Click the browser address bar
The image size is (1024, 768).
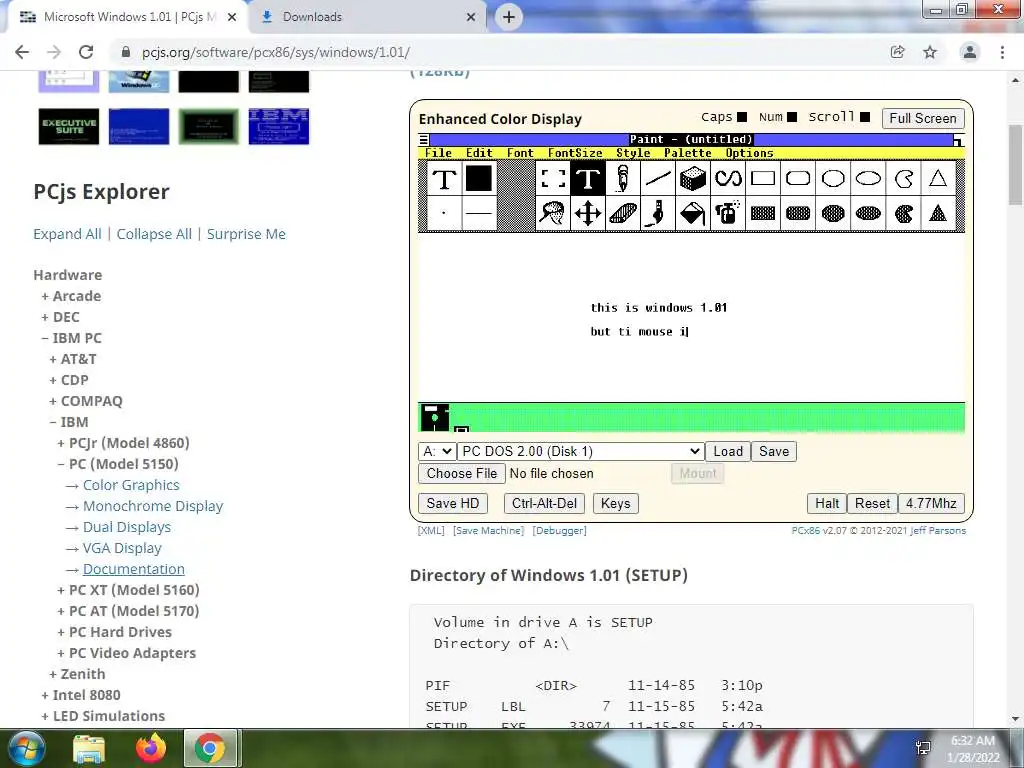coord(496,52)
